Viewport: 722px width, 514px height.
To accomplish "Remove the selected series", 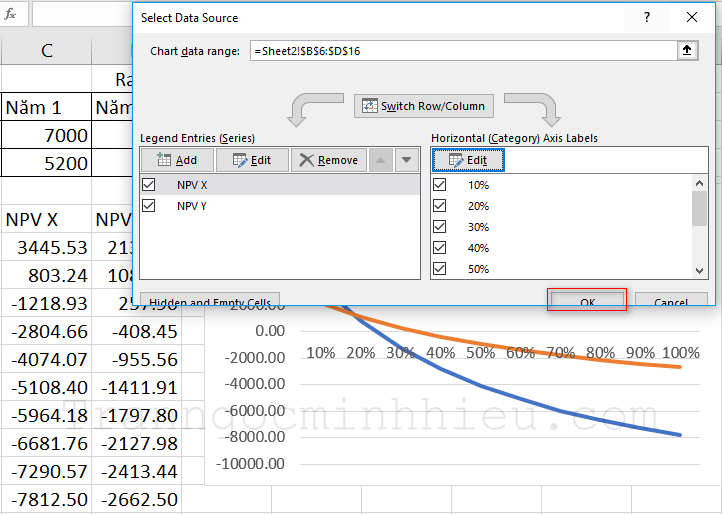I will tap(328, 160).
